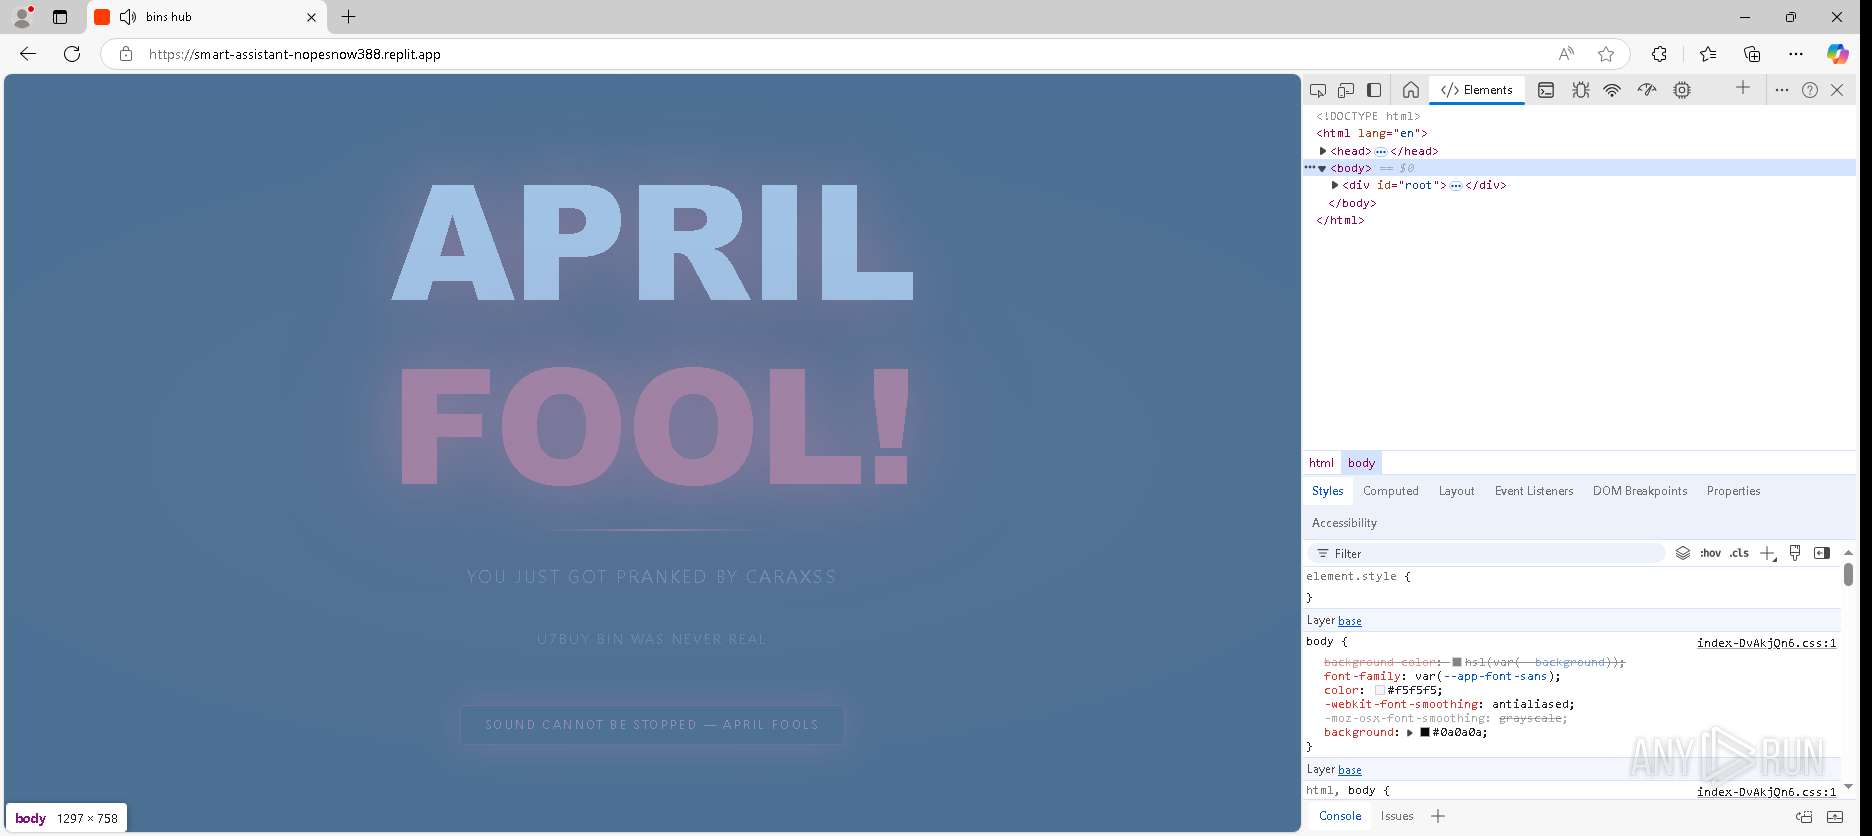
Task: Open the first body rule's index-DvAkjQn6.css:1 link
Action: [1766, 643]
